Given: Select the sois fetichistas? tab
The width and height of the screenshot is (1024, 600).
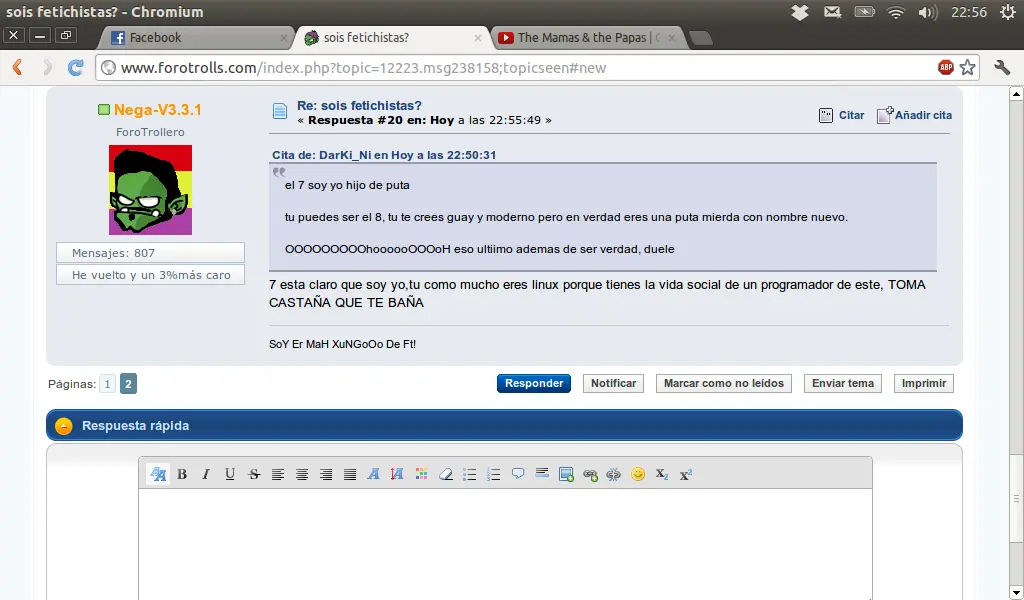Looking at the screenshot, I should [x=392, y=38].
